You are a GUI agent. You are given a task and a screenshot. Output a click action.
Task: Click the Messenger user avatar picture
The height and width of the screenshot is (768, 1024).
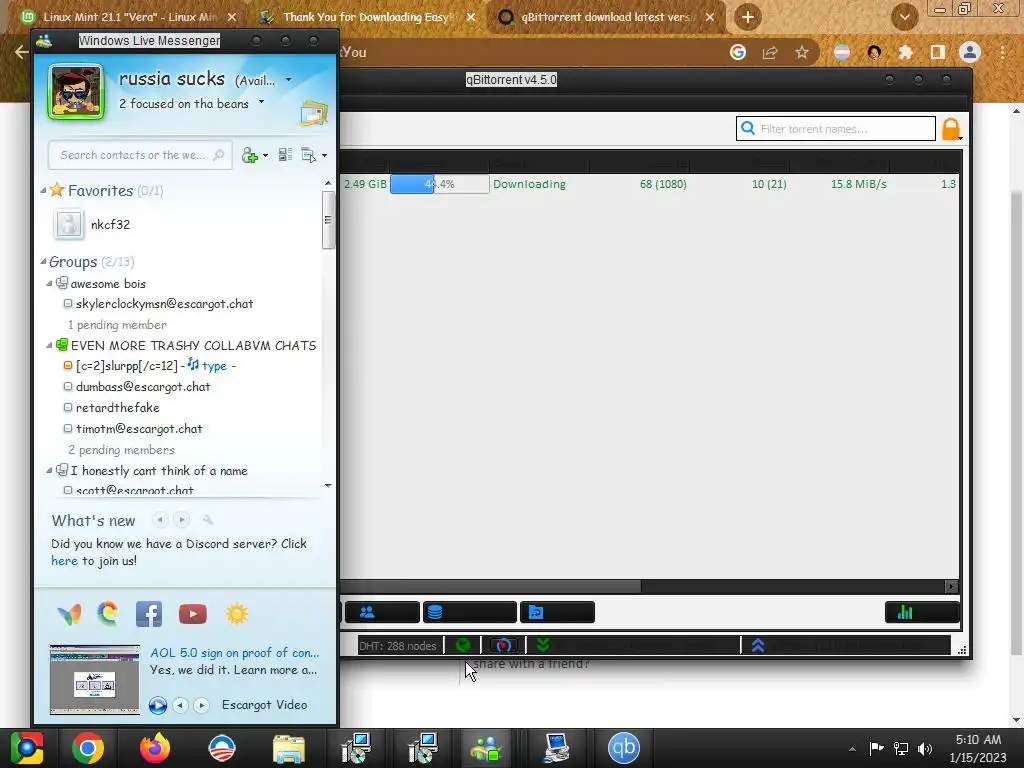76,91
